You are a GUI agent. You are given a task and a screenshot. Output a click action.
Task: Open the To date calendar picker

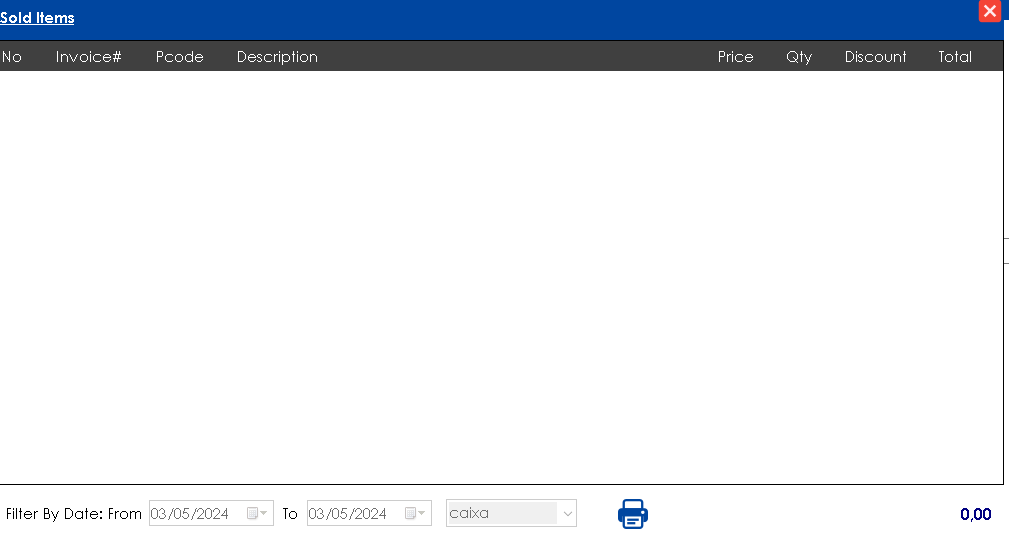tap(415, 514)
